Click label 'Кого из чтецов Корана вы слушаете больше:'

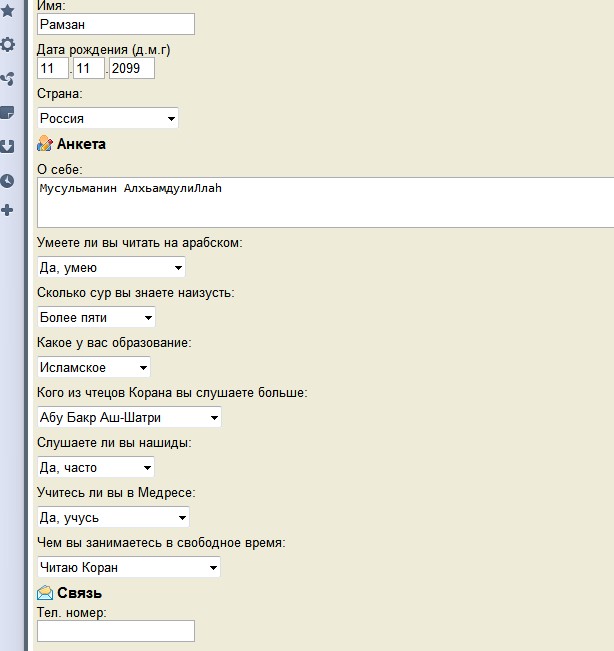click(x=172, y=392)
